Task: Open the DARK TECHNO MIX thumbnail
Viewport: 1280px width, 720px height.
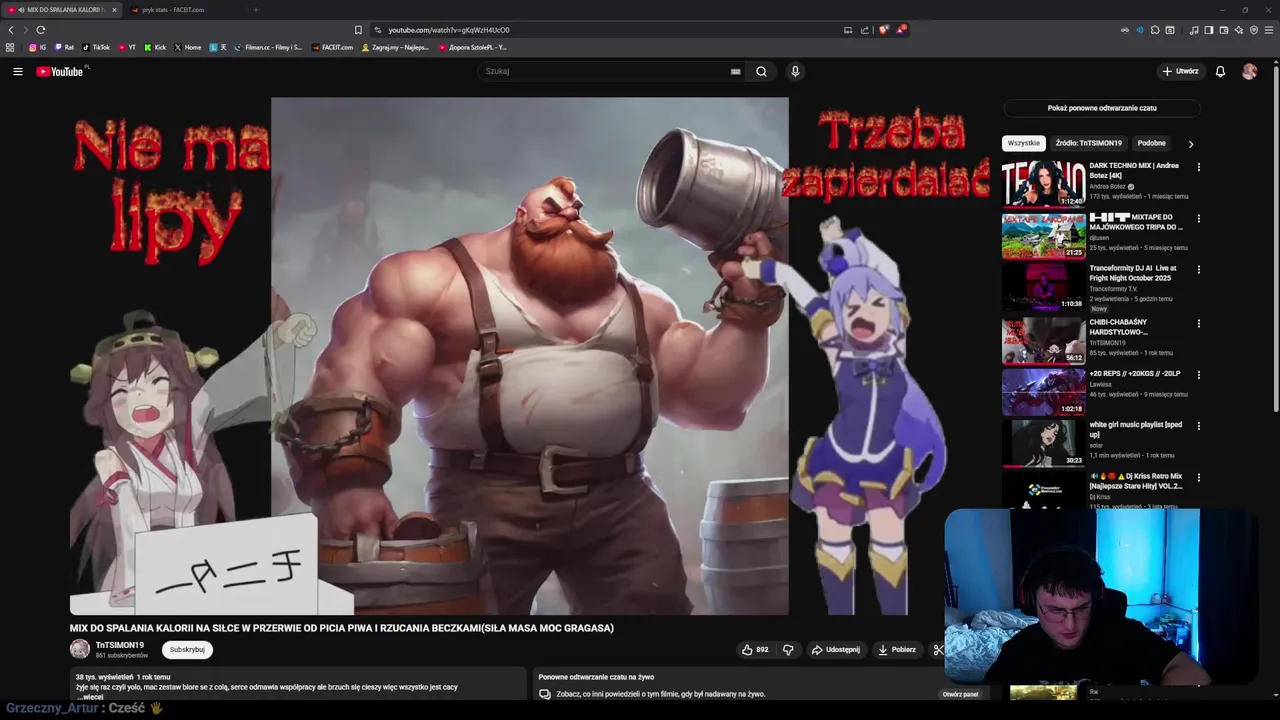Action: click(x=1043, y=183)
